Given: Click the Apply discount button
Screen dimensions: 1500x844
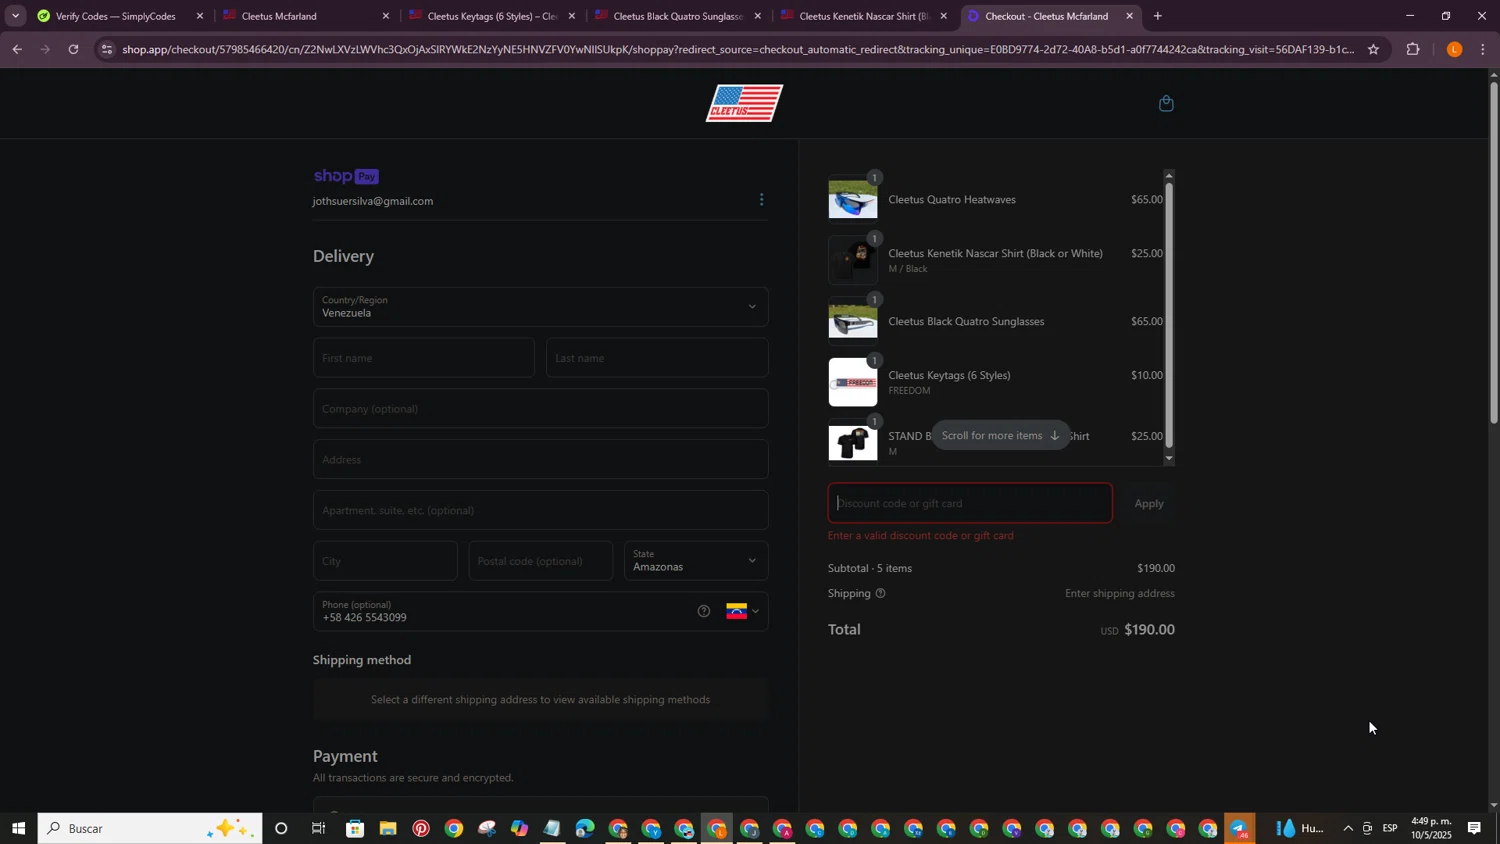Looking at the screenshot, I should [1149, 503].
